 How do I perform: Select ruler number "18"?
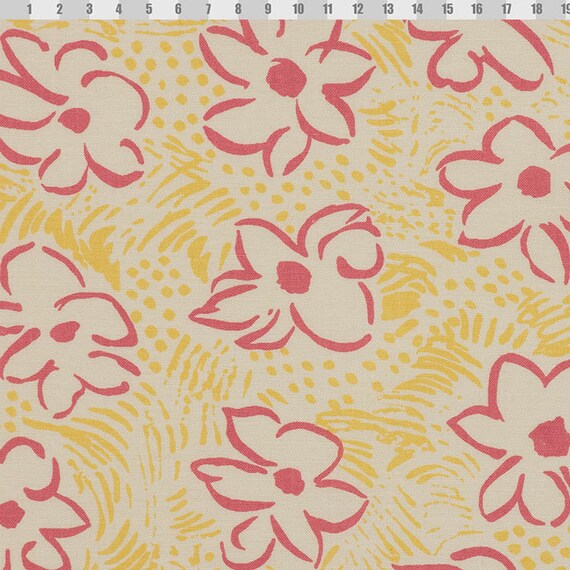pyautogui.click(x=537, y=9)
